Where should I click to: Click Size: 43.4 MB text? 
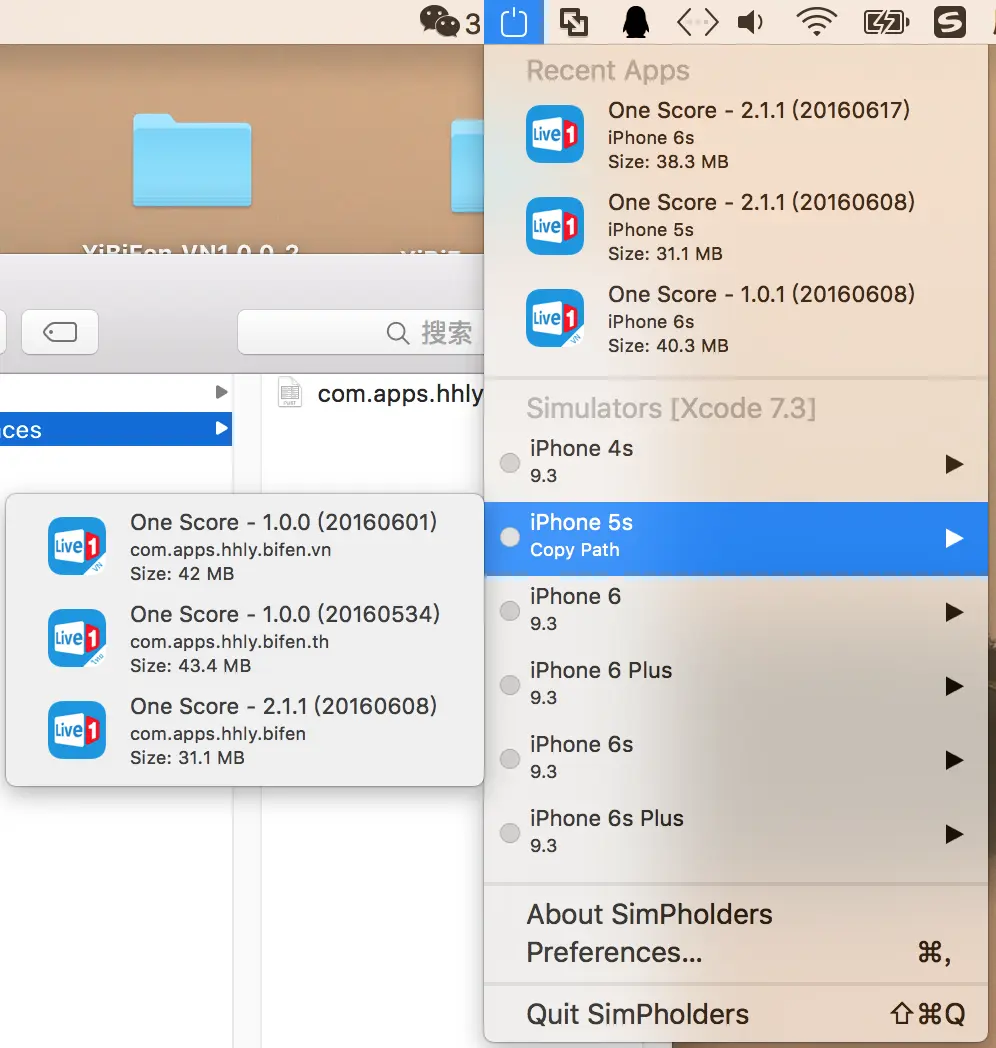point(191,666)
